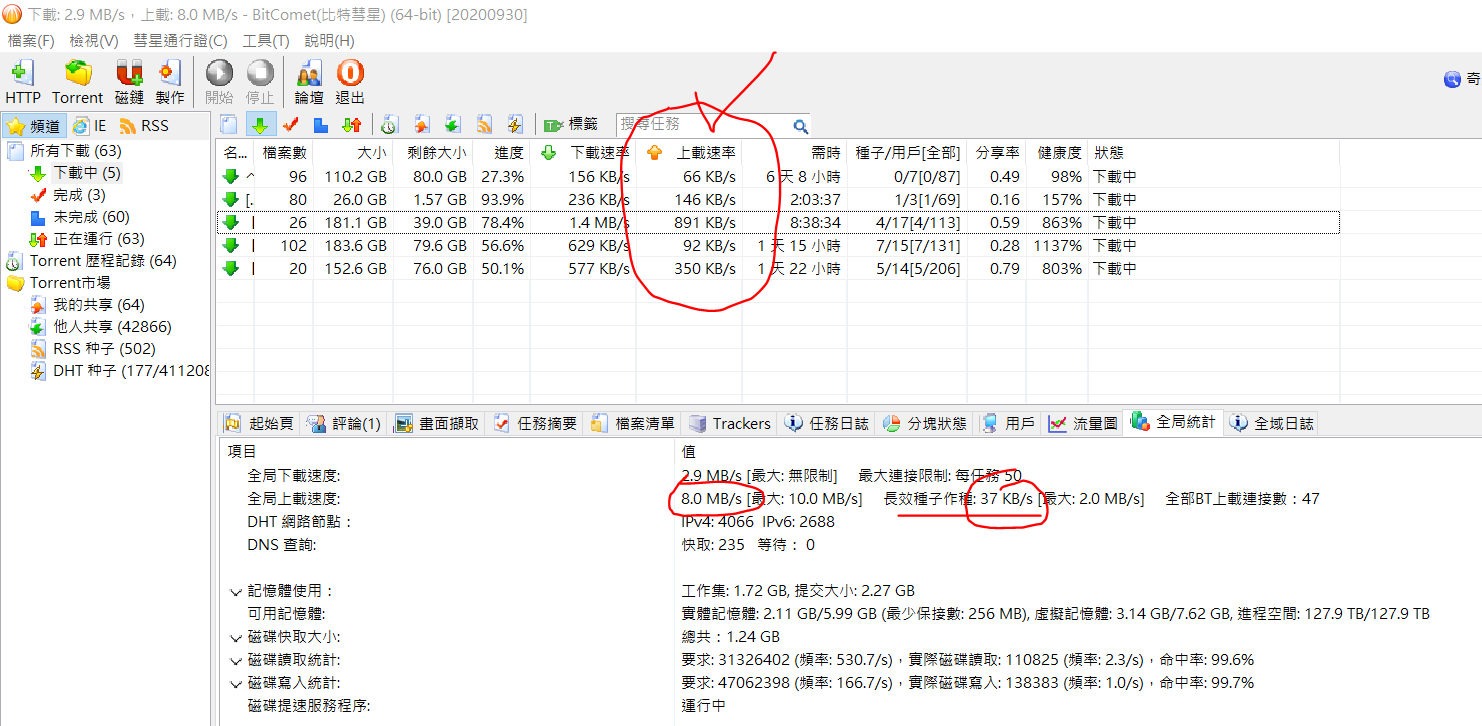Sort by 下載速率 column header

[583, 153]
